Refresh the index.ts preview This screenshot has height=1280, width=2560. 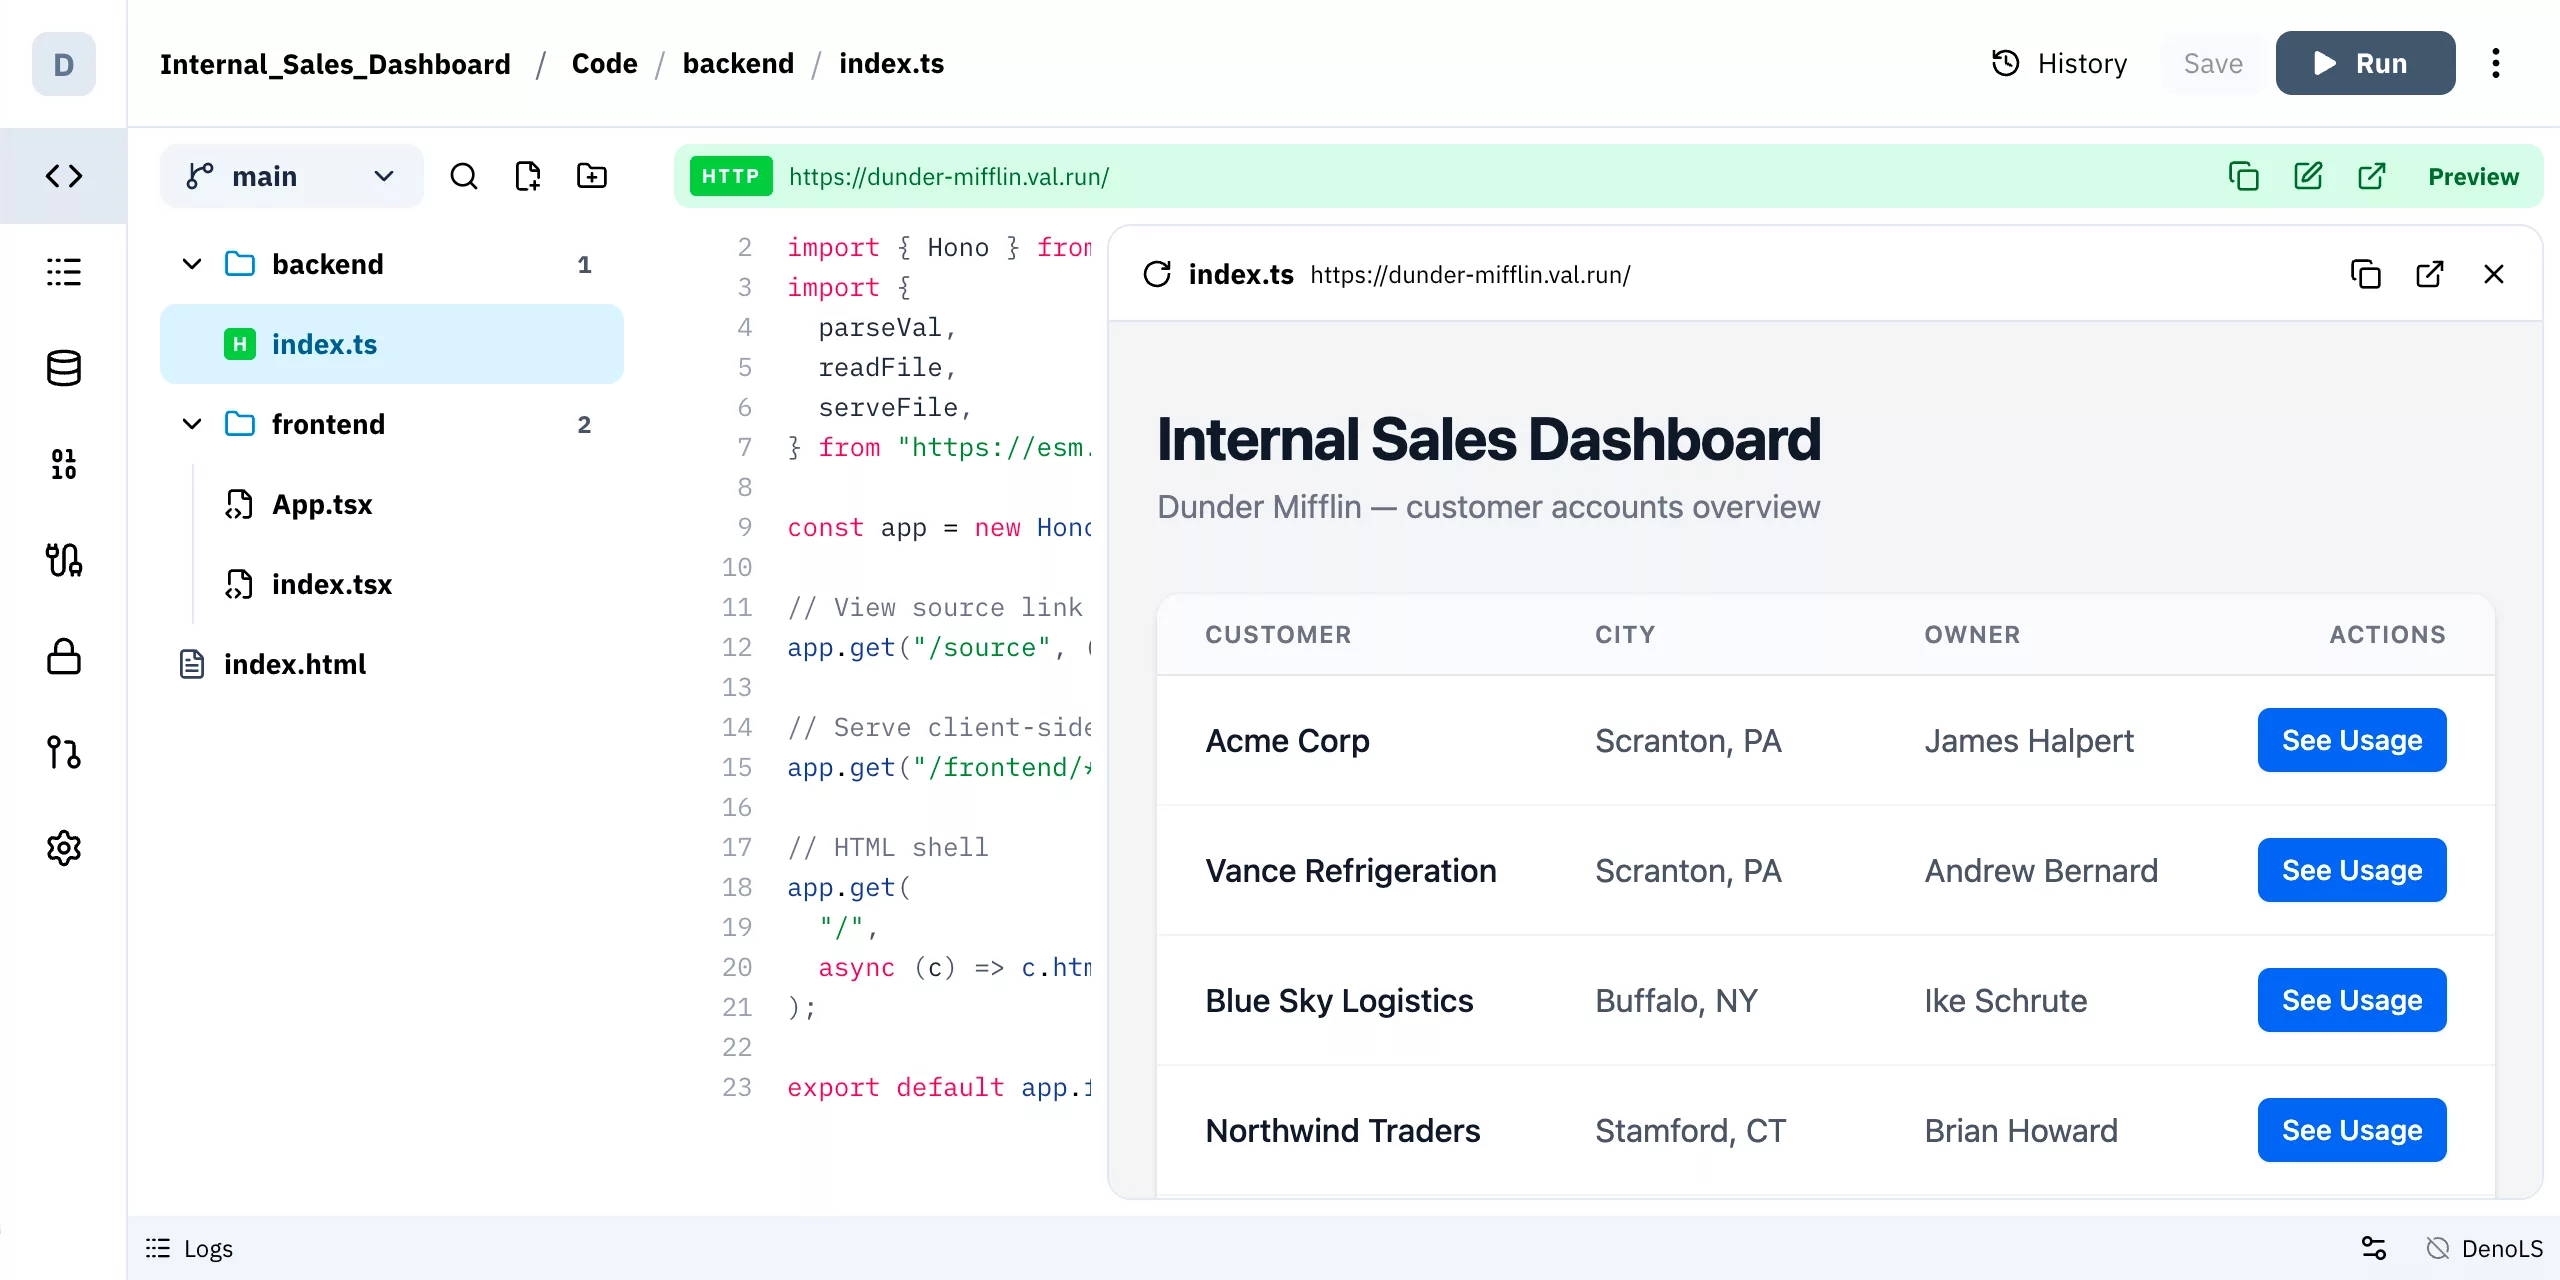[1157, 274]
